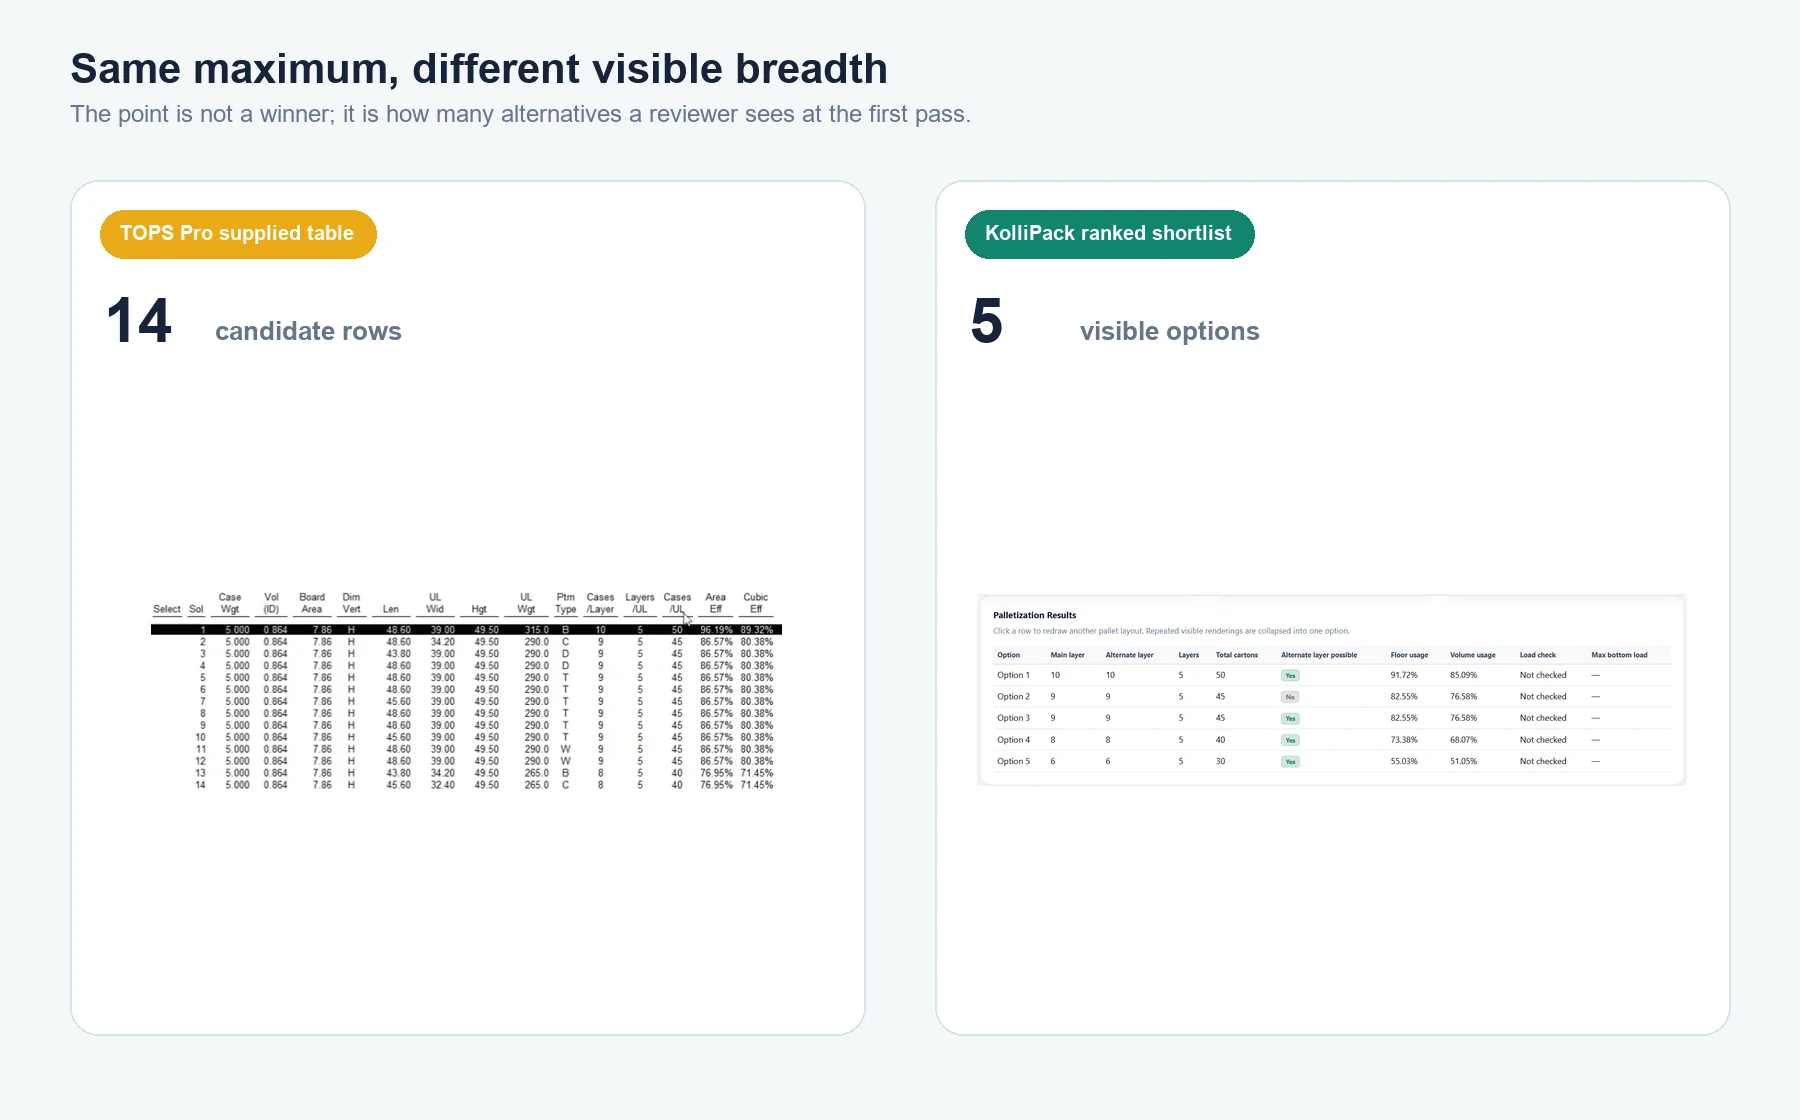Click the Main layer column header
This screenshot has height=1120, width=1800.
[1067, 655]
